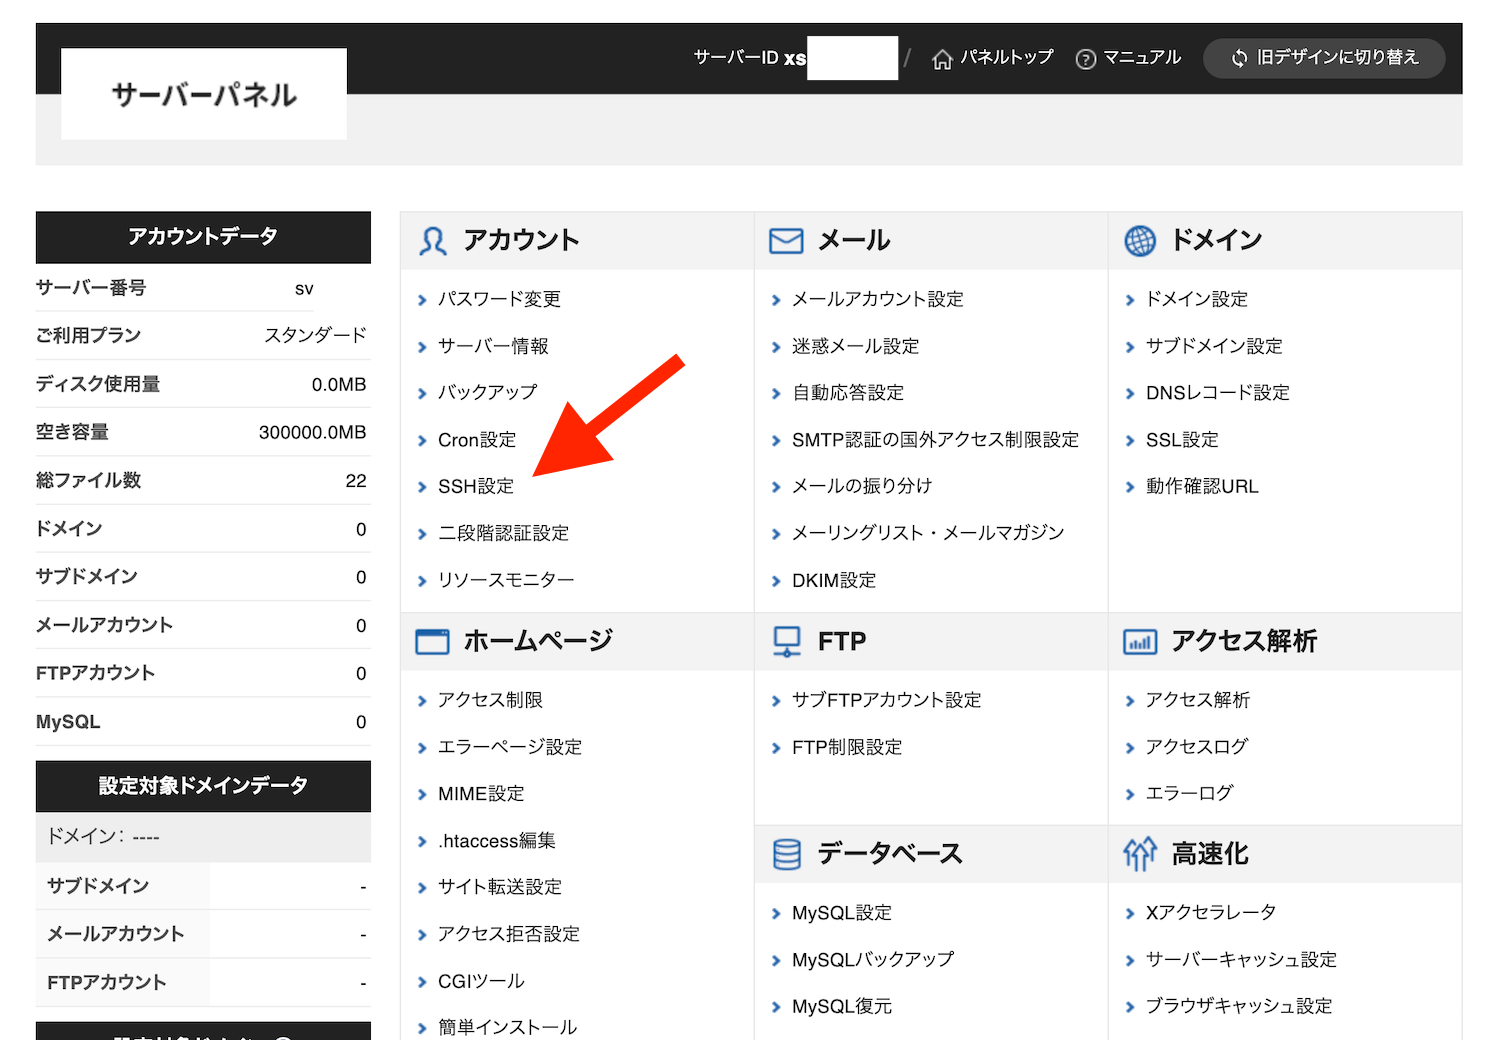Click the access analysis chart icon
The width and height of the screenshot is (1500, 1040).
pos(1140,641)
